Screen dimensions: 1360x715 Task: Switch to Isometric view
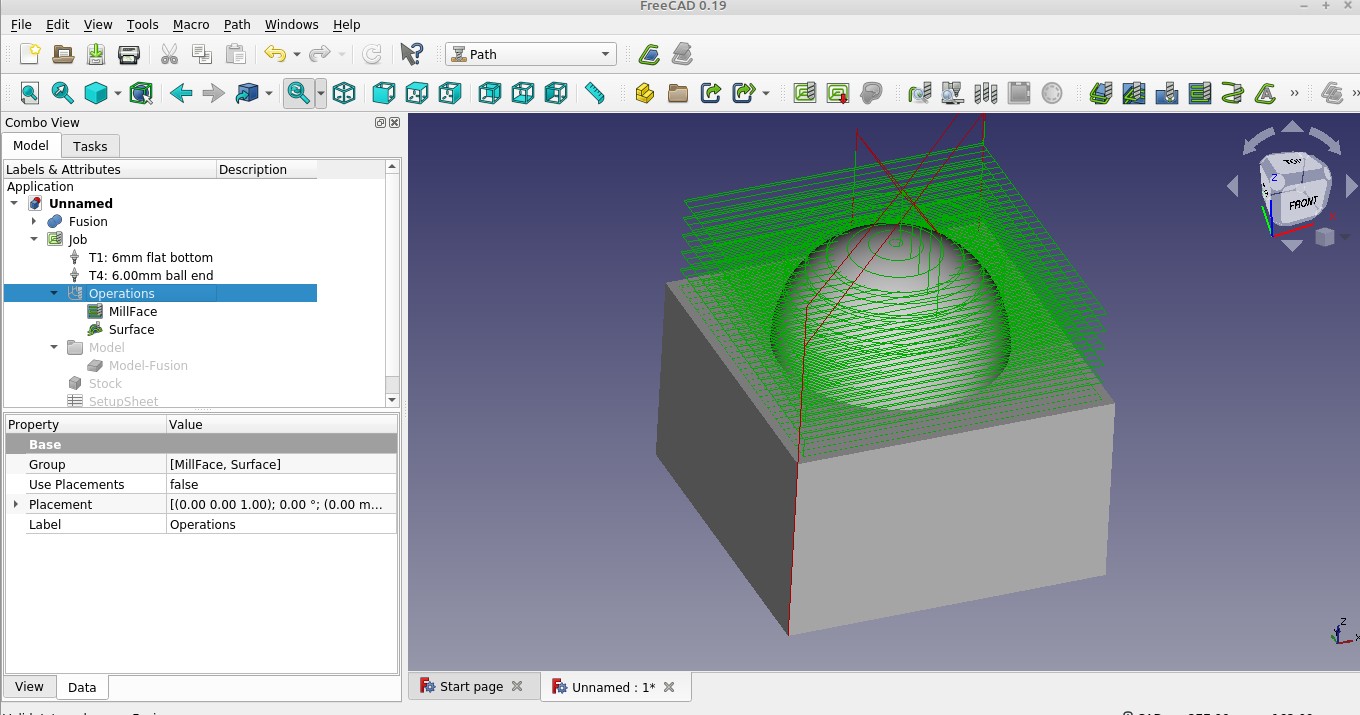point(344,93)
